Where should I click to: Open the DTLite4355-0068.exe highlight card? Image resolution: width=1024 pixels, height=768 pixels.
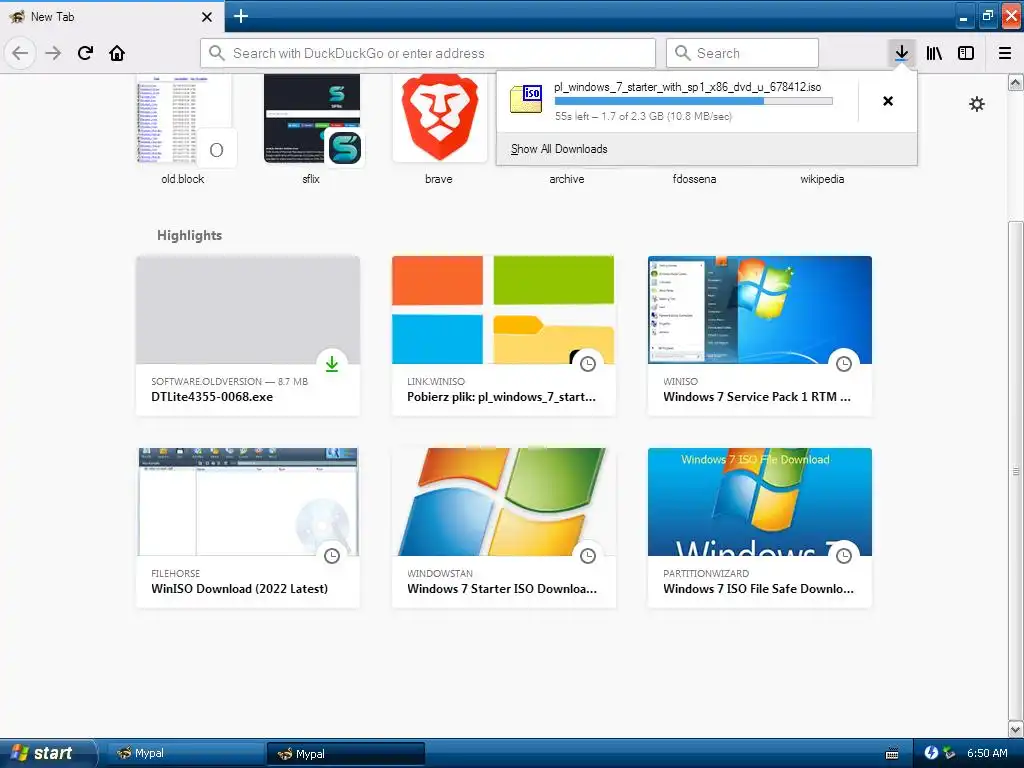(x=248, y=336)
